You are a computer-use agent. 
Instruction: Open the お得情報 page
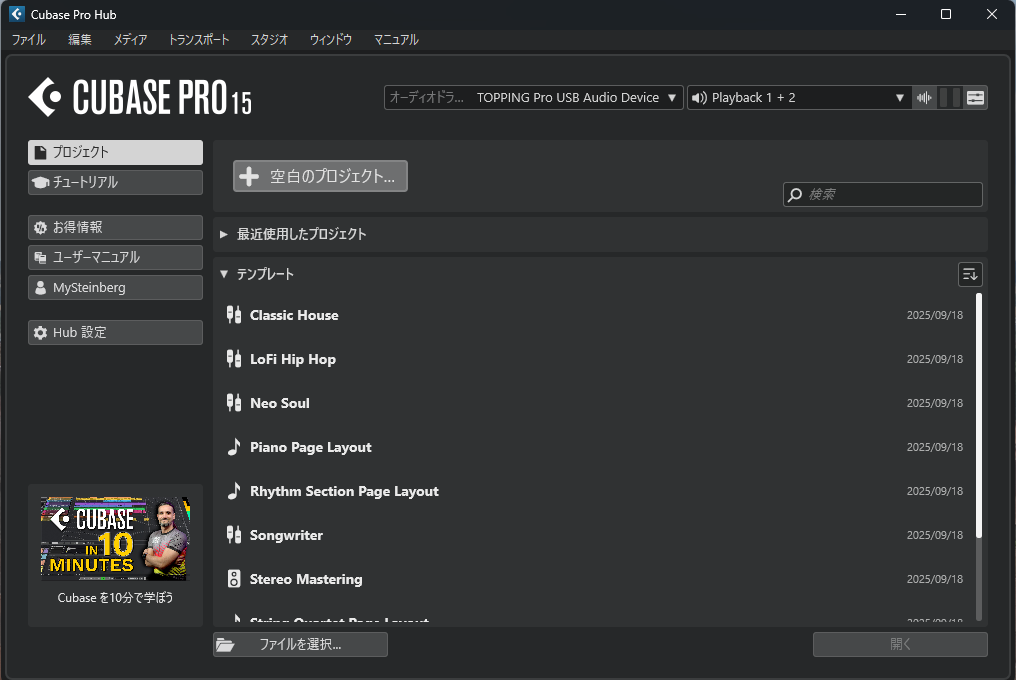click(x=115, y=228)
